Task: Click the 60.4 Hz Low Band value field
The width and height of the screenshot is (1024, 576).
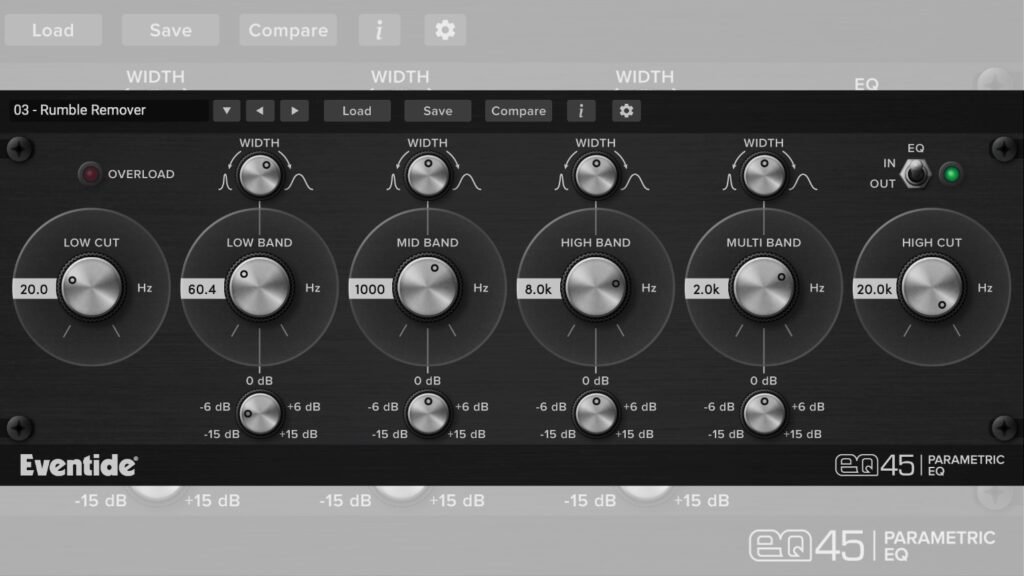Action: click(x=203, y=288)
